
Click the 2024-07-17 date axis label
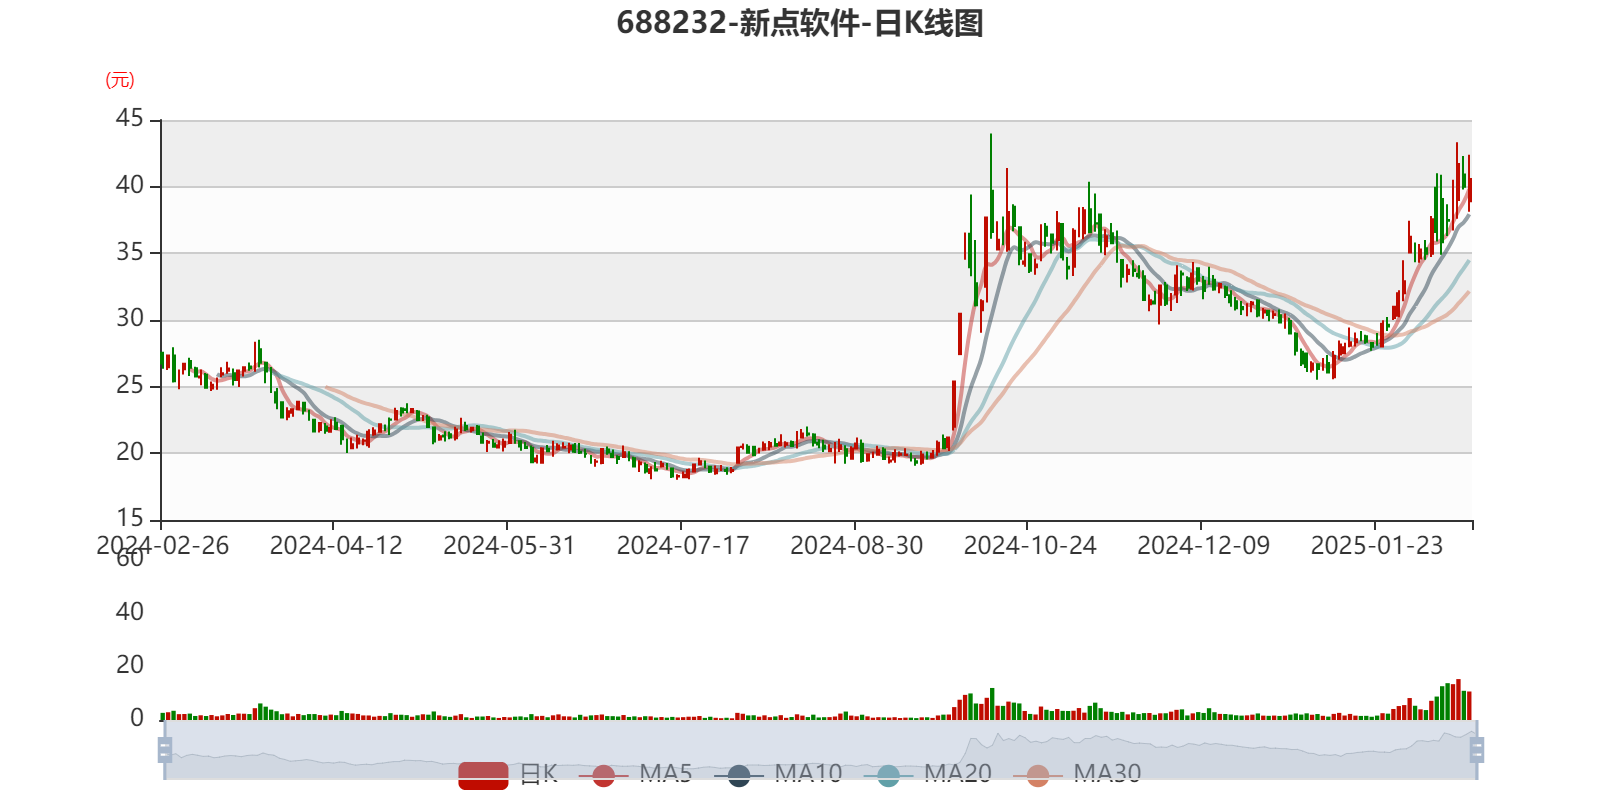coord(683,545)
